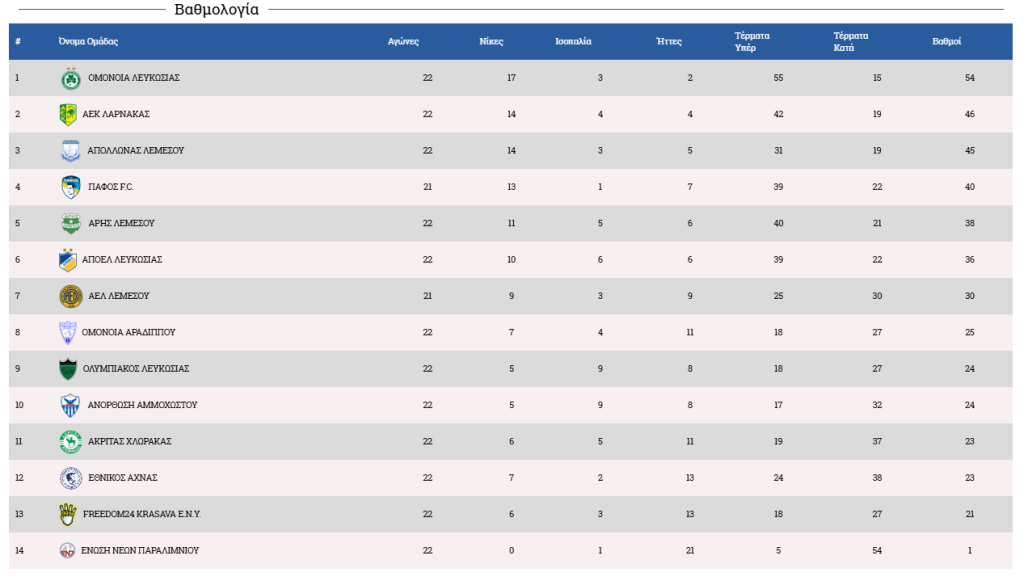The image size is (1024, 581).
Task: Click the ΑΚΡΙΤΑΣ ΧΛΩΡΑΚΑΣ green round logo
Action: coord(70,441)
